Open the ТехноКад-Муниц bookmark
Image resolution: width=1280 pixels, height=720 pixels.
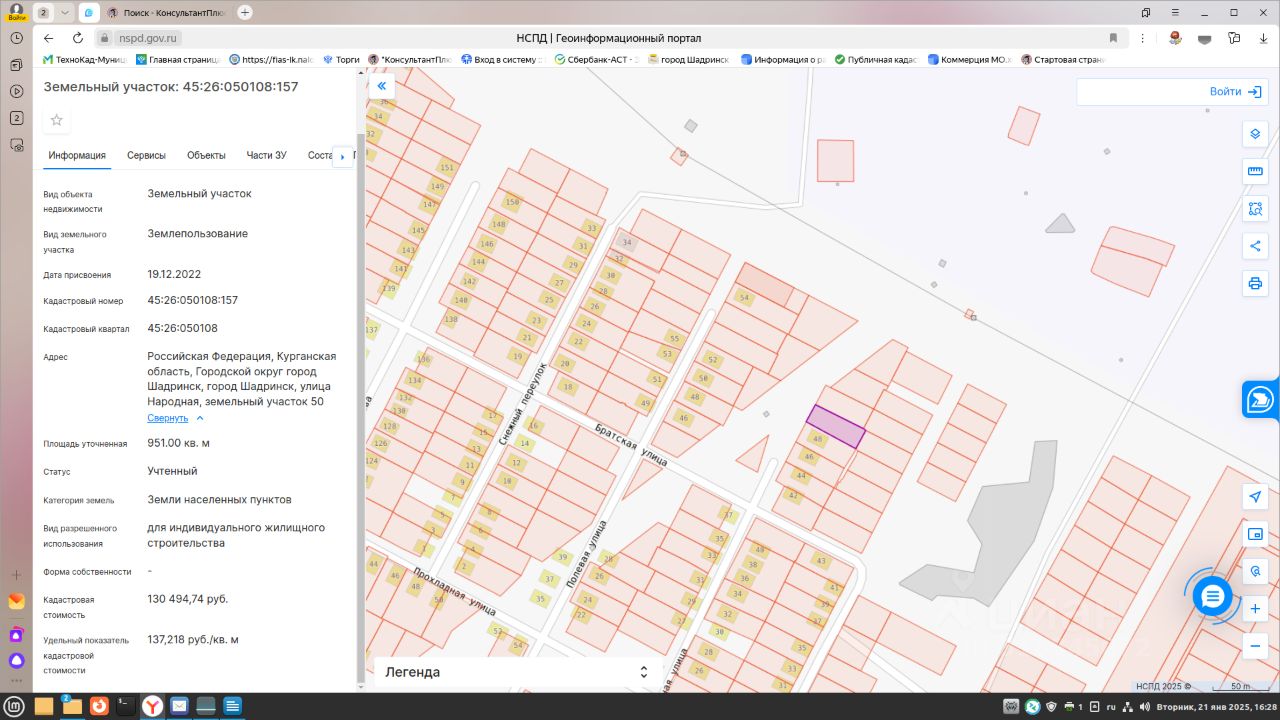85,59
